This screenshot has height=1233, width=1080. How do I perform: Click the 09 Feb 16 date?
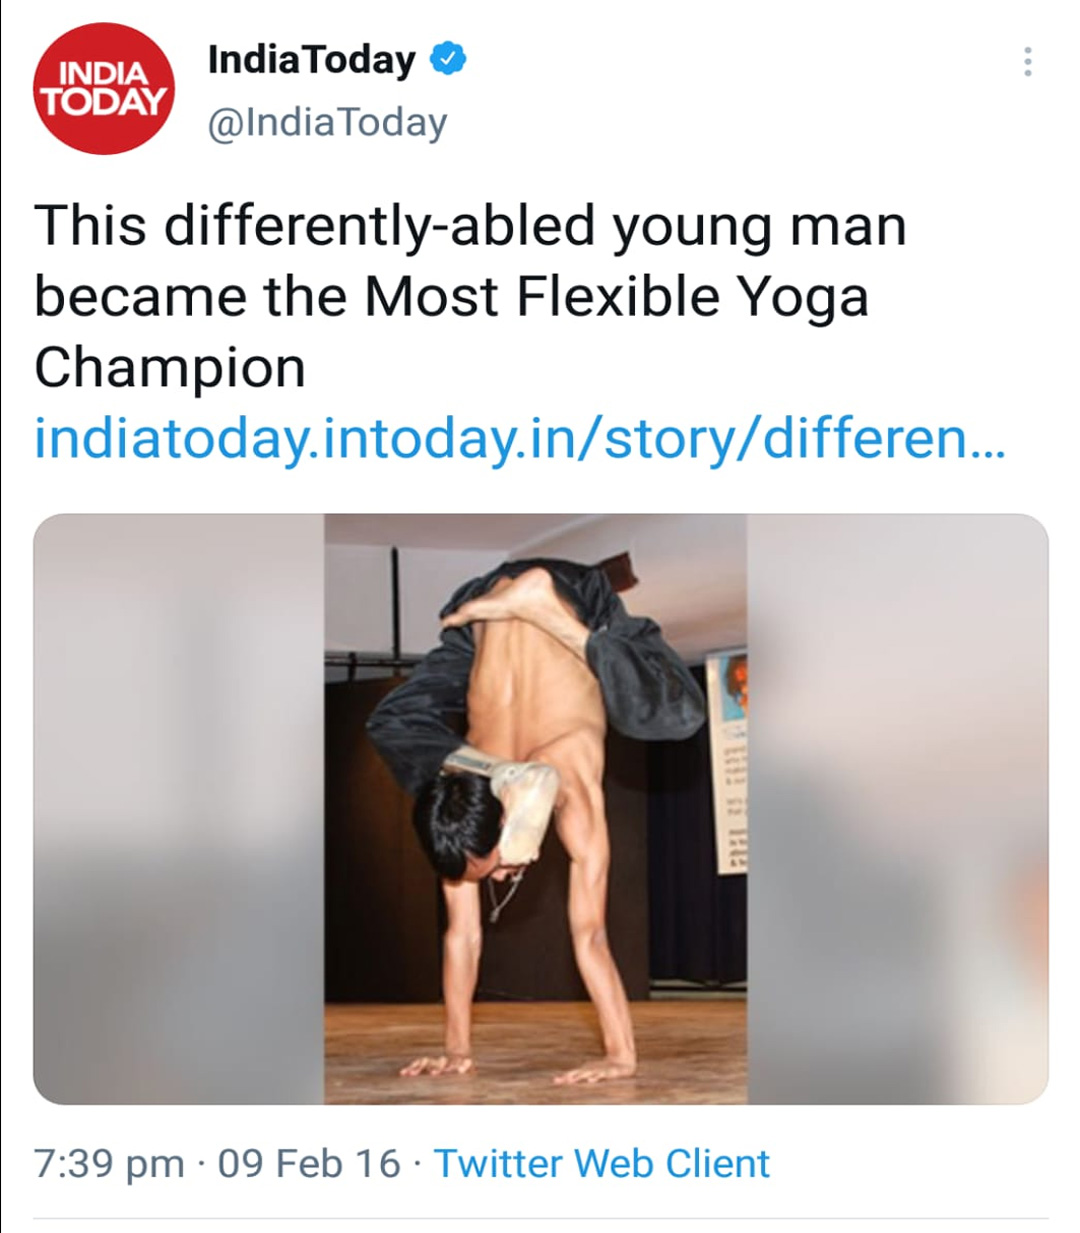pyautogui.click(x=309, y=1164)
